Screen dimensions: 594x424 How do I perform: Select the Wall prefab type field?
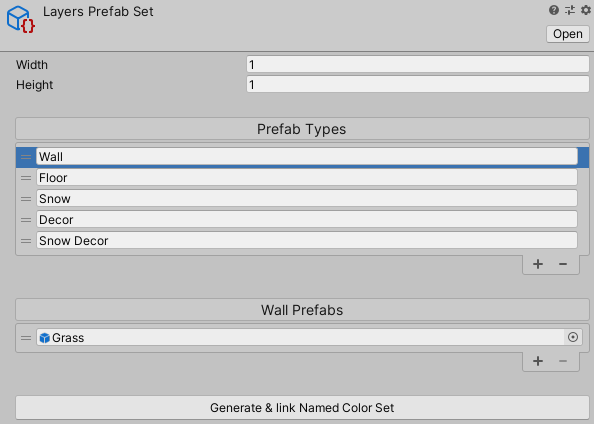(307, 156)
